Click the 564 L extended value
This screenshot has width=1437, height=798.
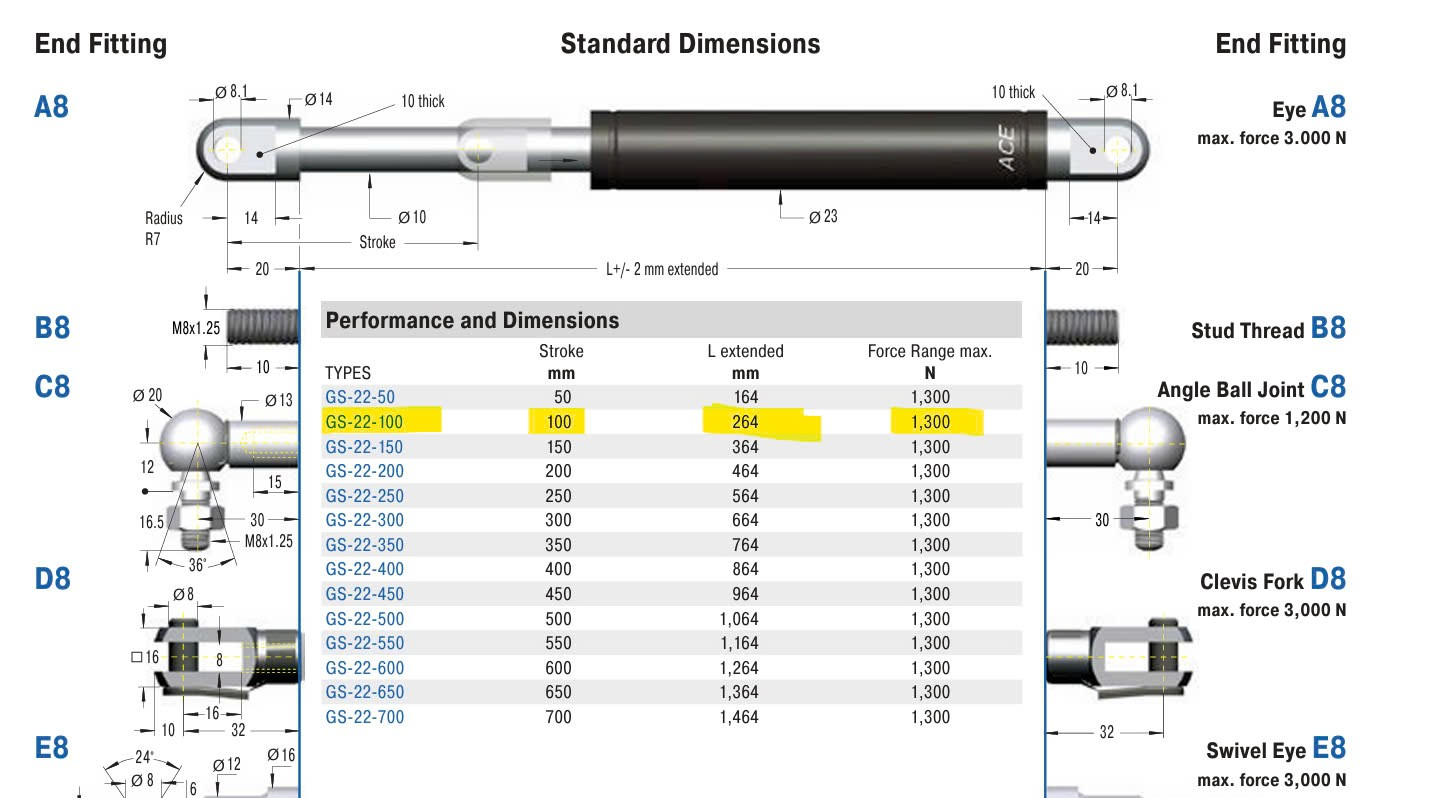tap(745, 496)
